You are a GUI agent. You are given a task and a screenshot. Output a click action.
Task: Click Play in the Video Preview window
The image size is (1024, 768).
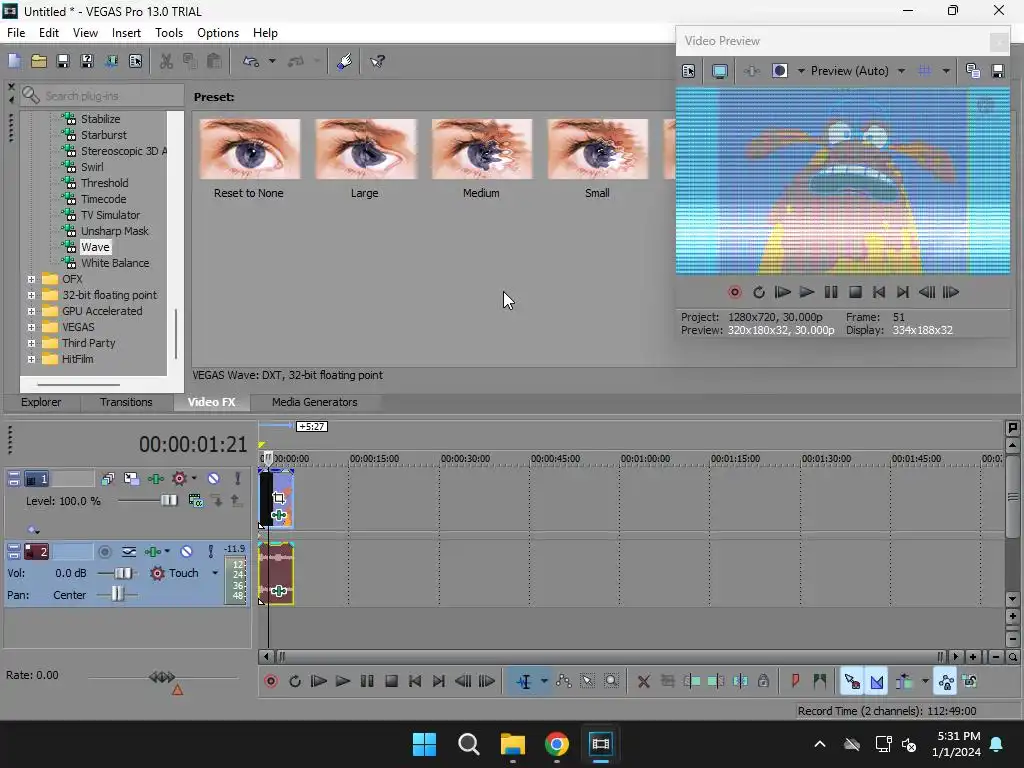tap(807, 292)
